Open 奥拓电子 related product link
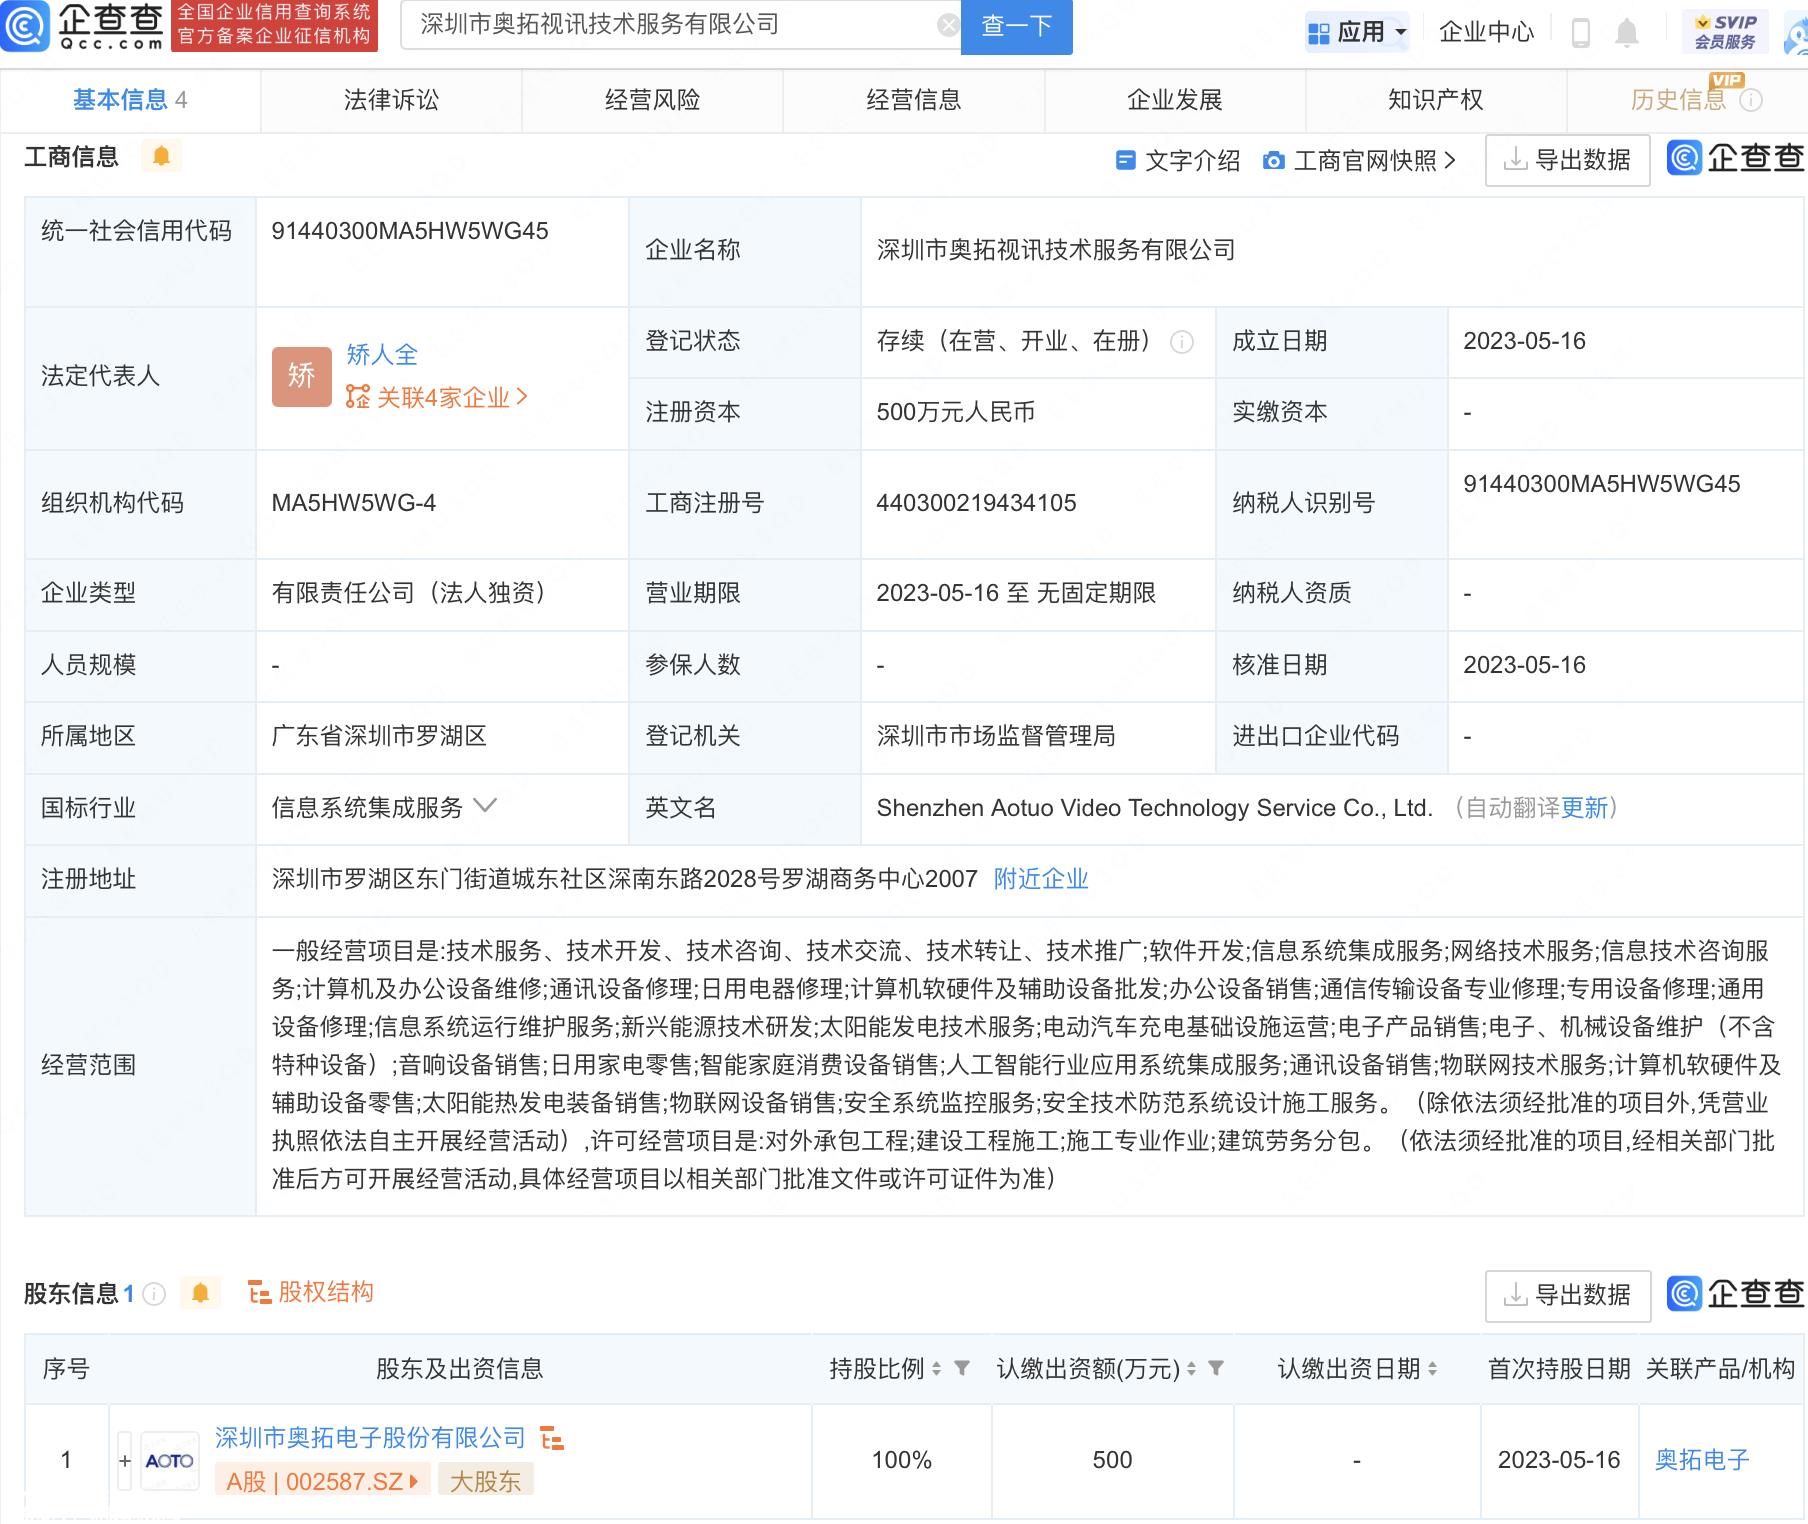Screen dimensions: 1808x1524 tap(1702, 1460)
